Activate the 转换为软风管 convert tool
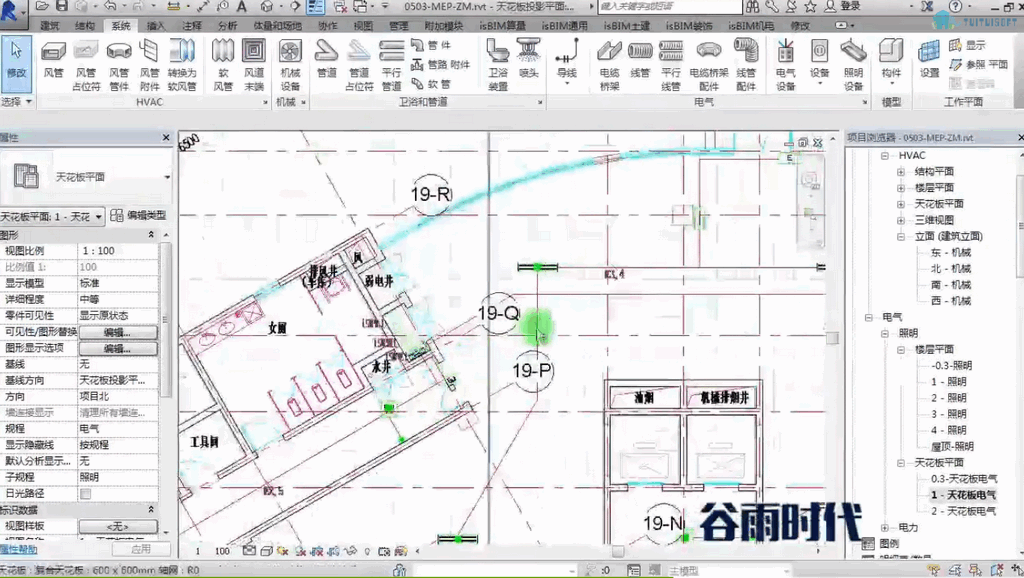 point(182,65)
